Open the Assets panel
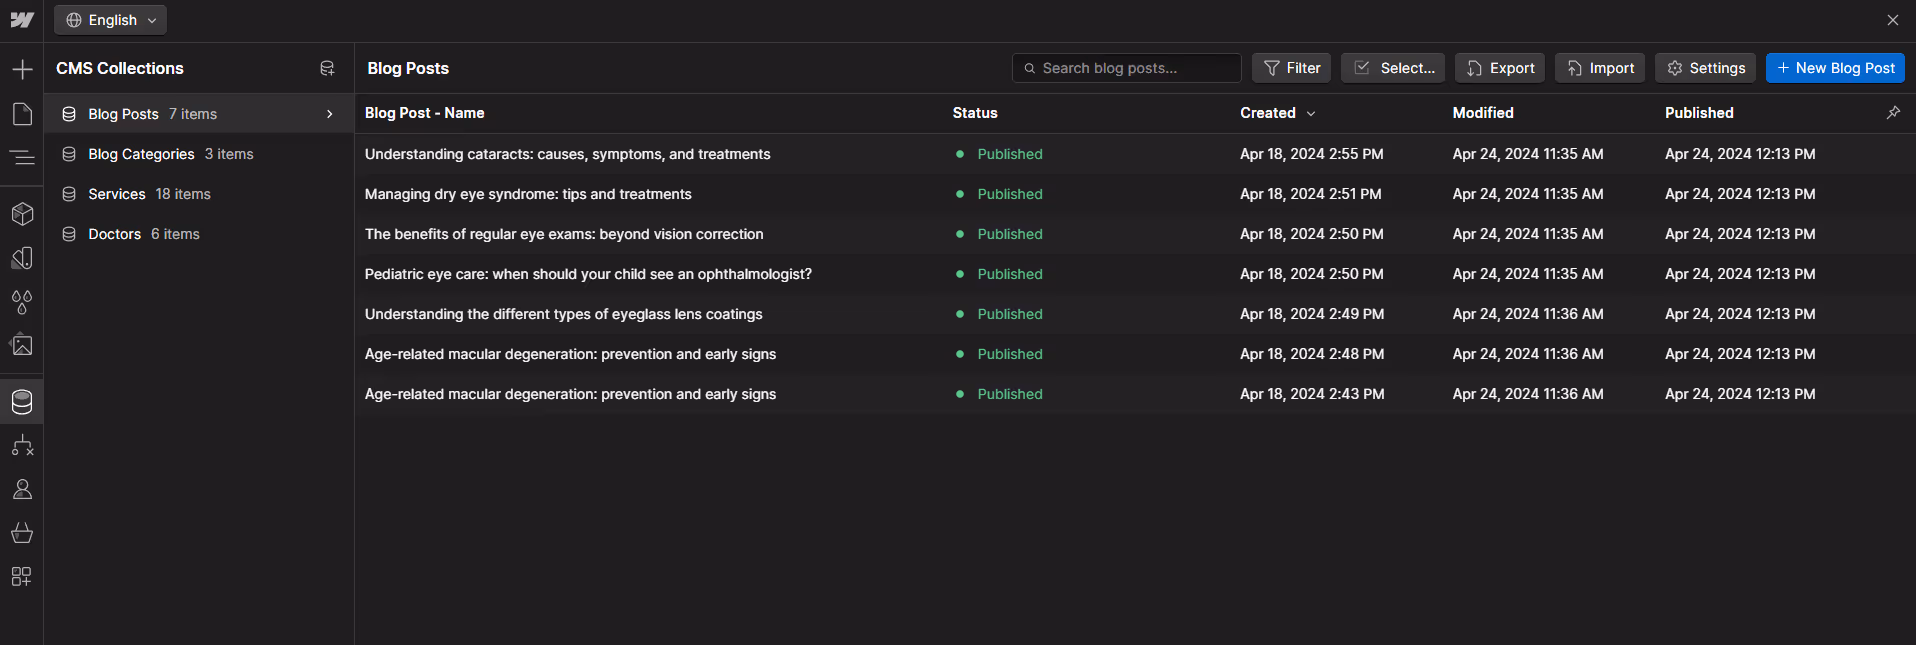The height and width of the screenshot is (645, 1916). 22,345
